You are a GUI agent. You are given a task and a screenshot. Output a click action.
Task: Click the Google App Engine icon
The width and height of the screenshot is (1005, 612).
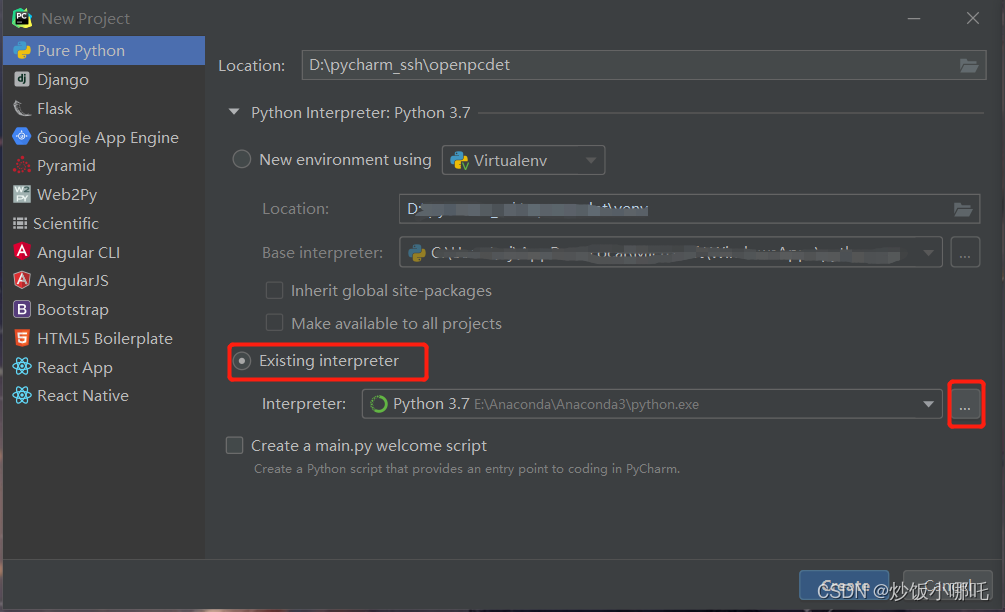coord(22,136)
